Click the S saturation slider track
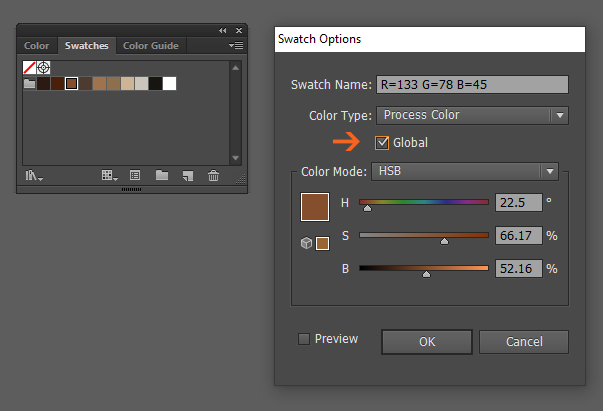 tap(424, 235)
